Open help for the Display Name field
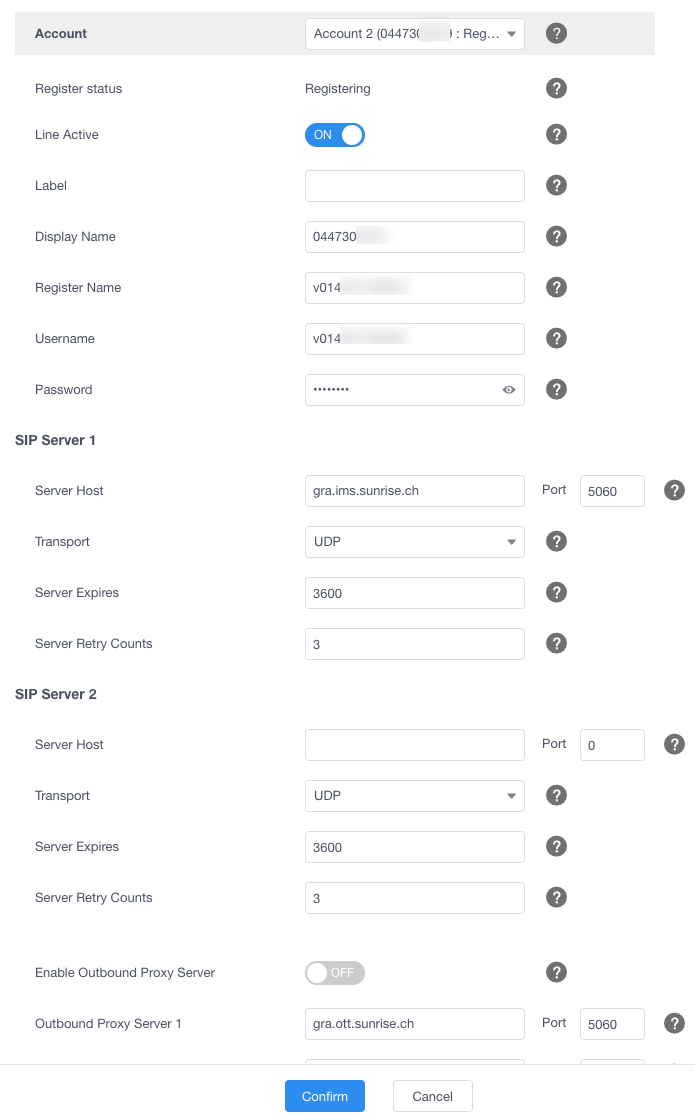 (x=557, y=236)
